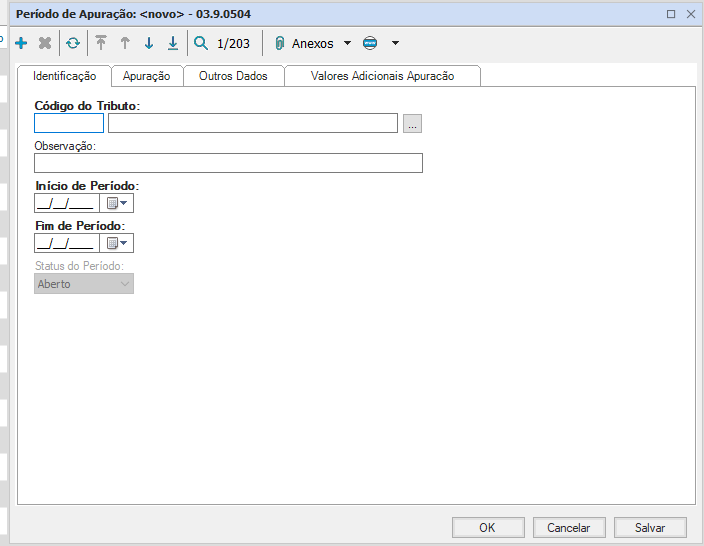
Task: Jump to last record arrow icon
Action: pos(173,44)
